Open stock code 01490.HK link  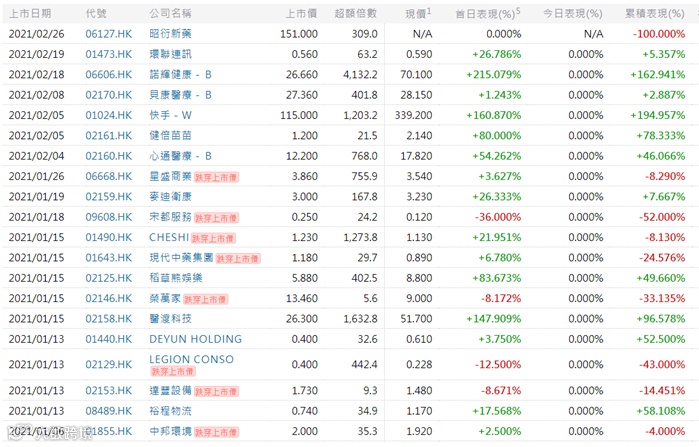(108, 238)
